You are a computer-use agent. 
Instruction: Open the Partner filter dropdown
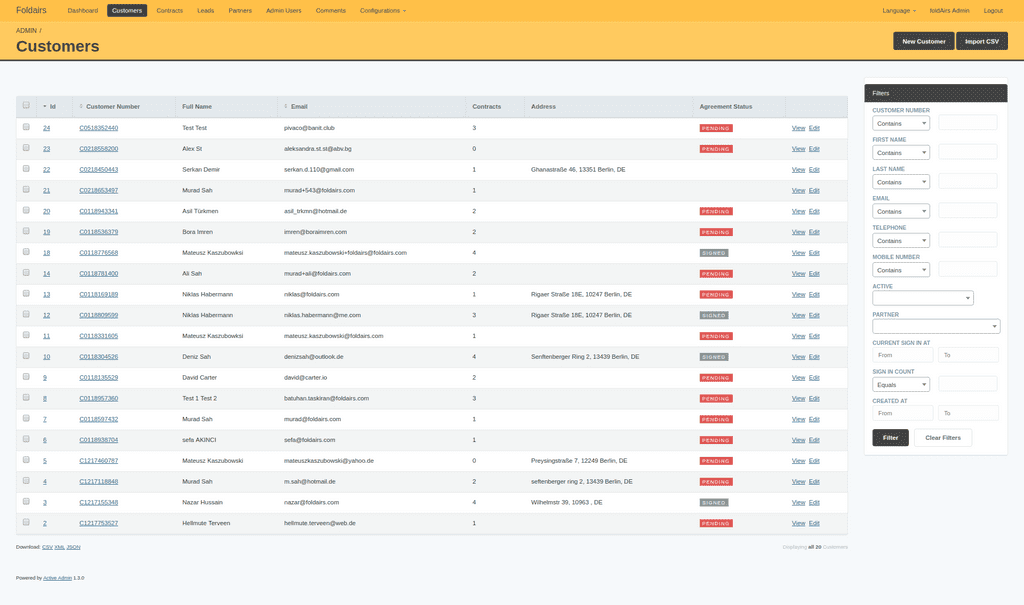click(x=935, y=326)
